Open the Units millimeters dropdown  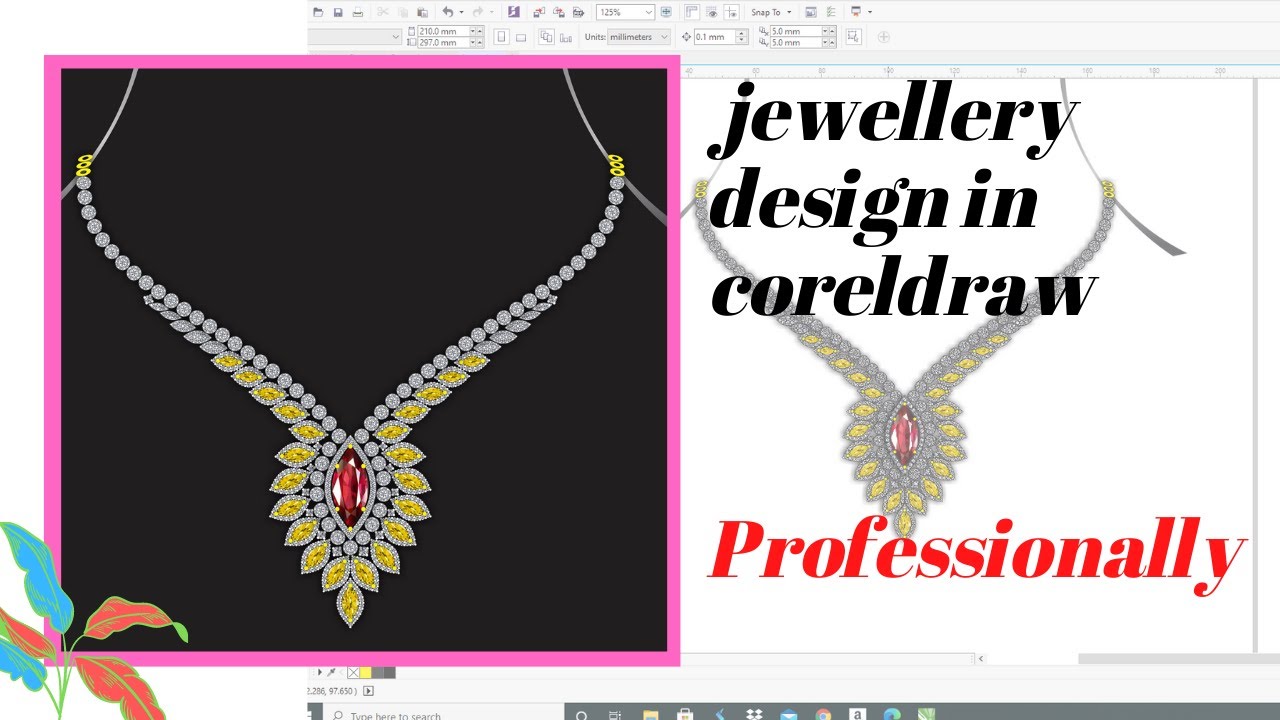(x=639, y=37)
